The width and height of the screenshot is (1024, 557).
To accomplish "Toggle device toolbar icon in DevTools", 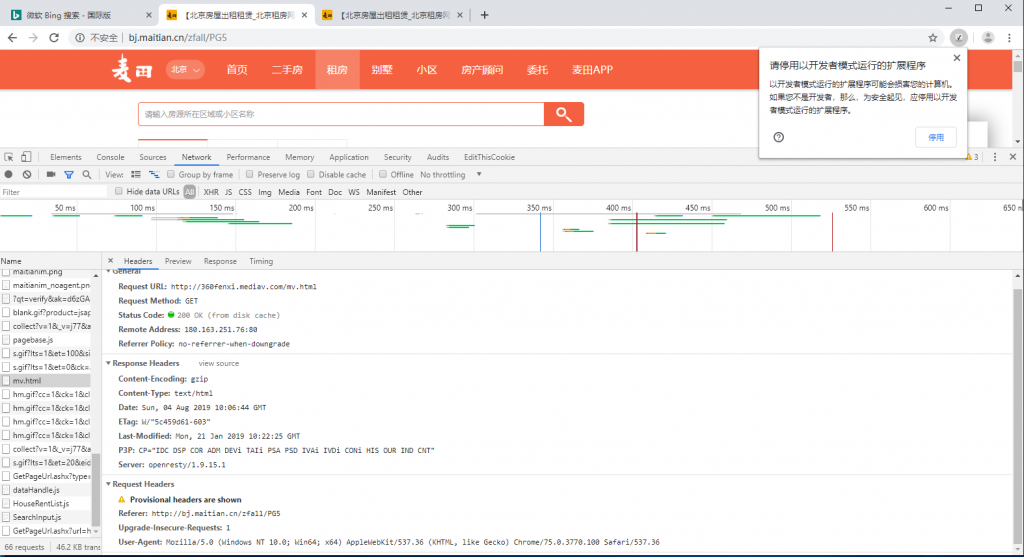I will click(x=27, y=157).
